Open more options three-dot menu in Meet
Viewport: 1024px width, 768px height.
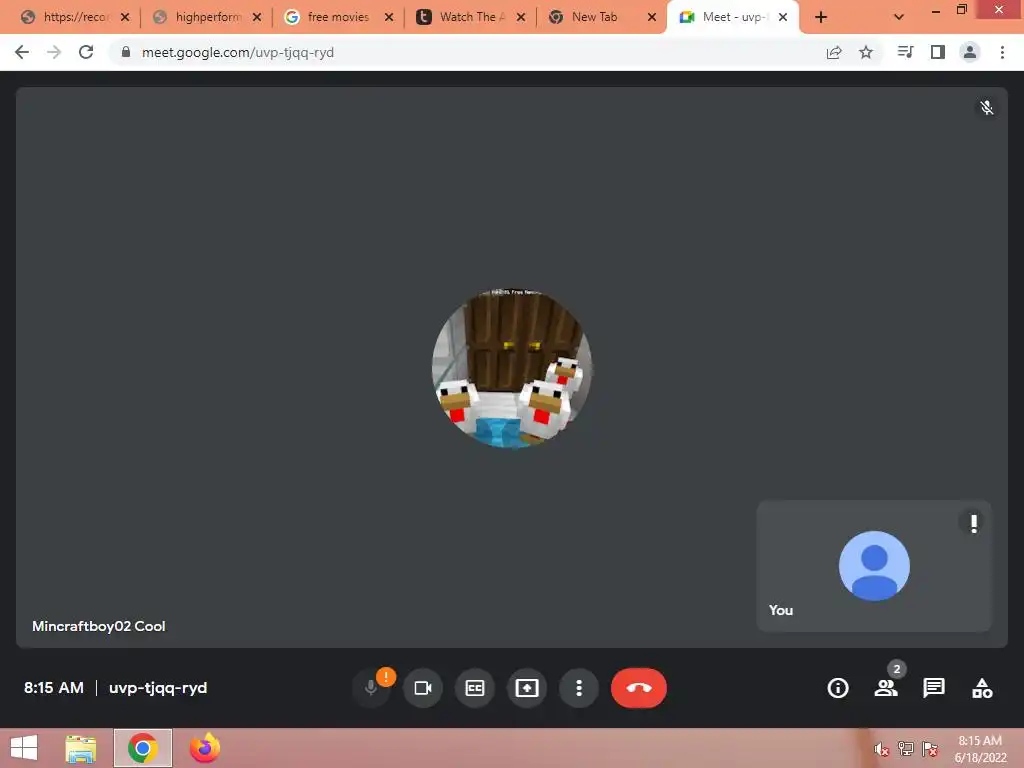click(579, 688)
